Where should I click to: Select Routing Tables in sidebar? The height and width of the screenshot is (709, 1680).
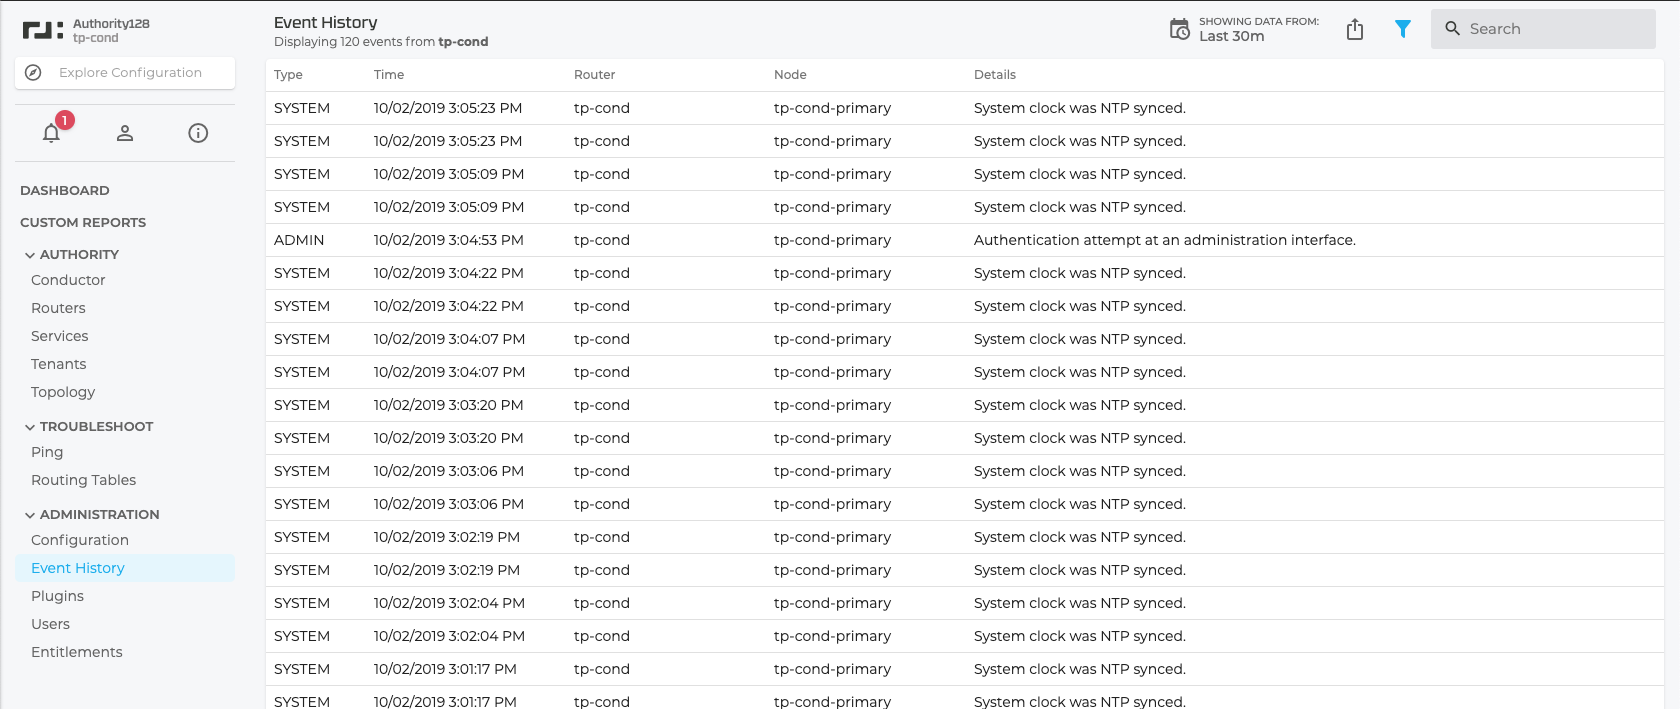[x=83, y=480]
